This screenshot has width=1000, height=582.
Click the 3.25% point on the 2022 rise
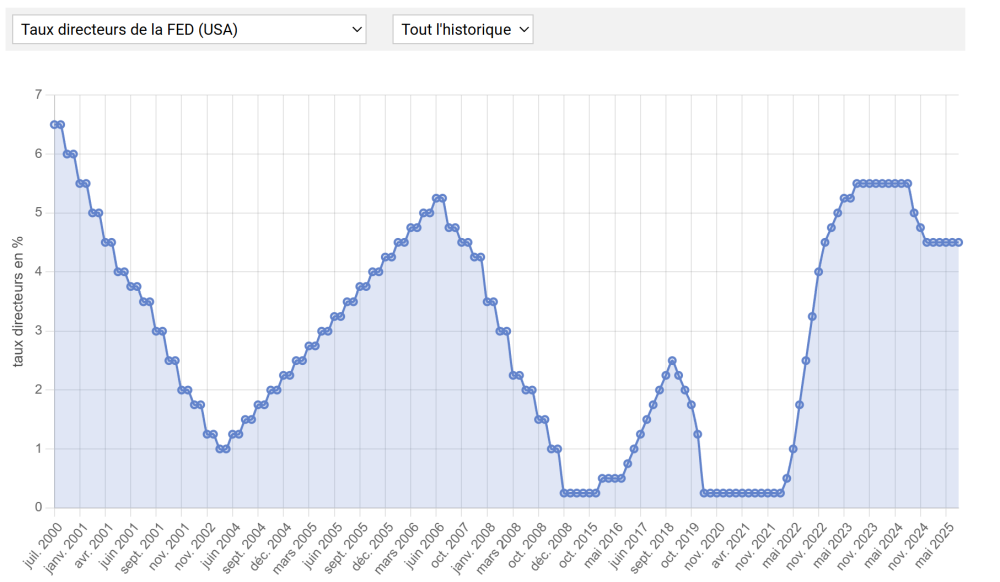pyautogui.click(x=812, y=316)
